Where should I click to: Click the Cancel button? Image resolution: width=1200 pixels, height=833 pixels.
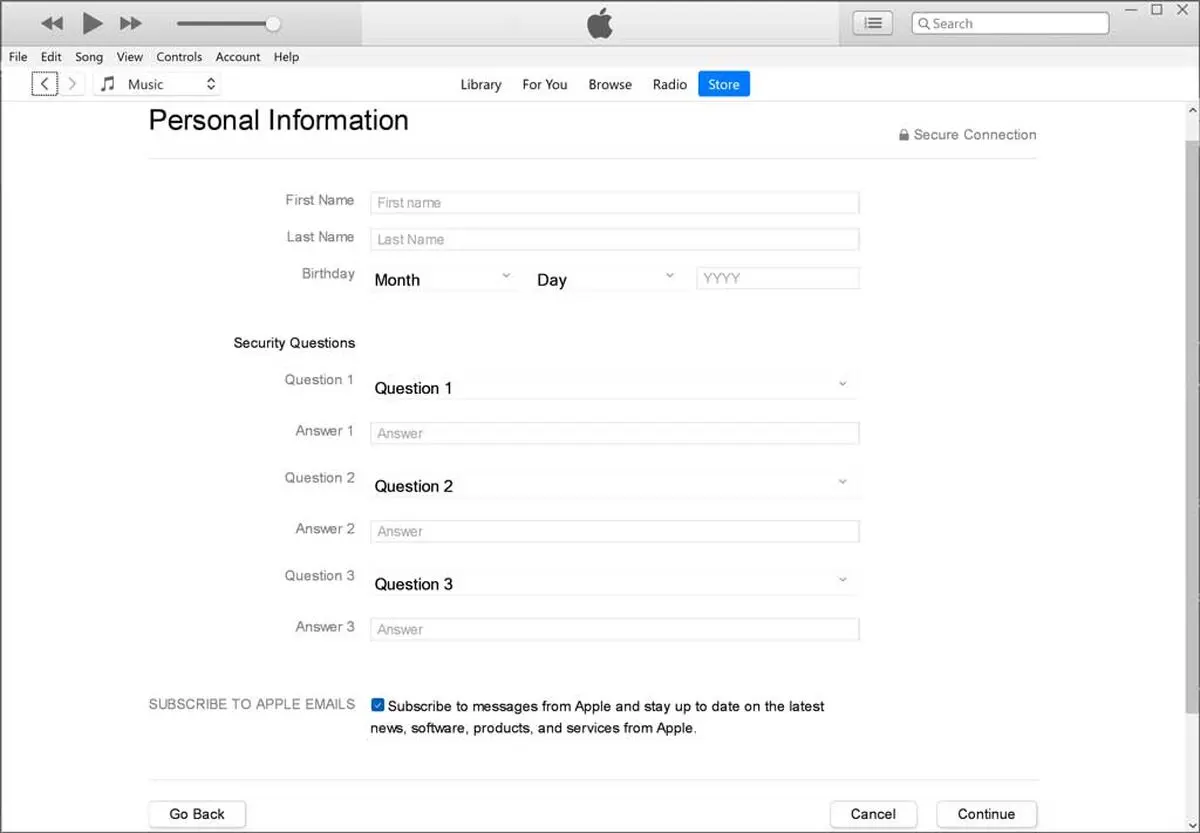[x=873, y=814]
